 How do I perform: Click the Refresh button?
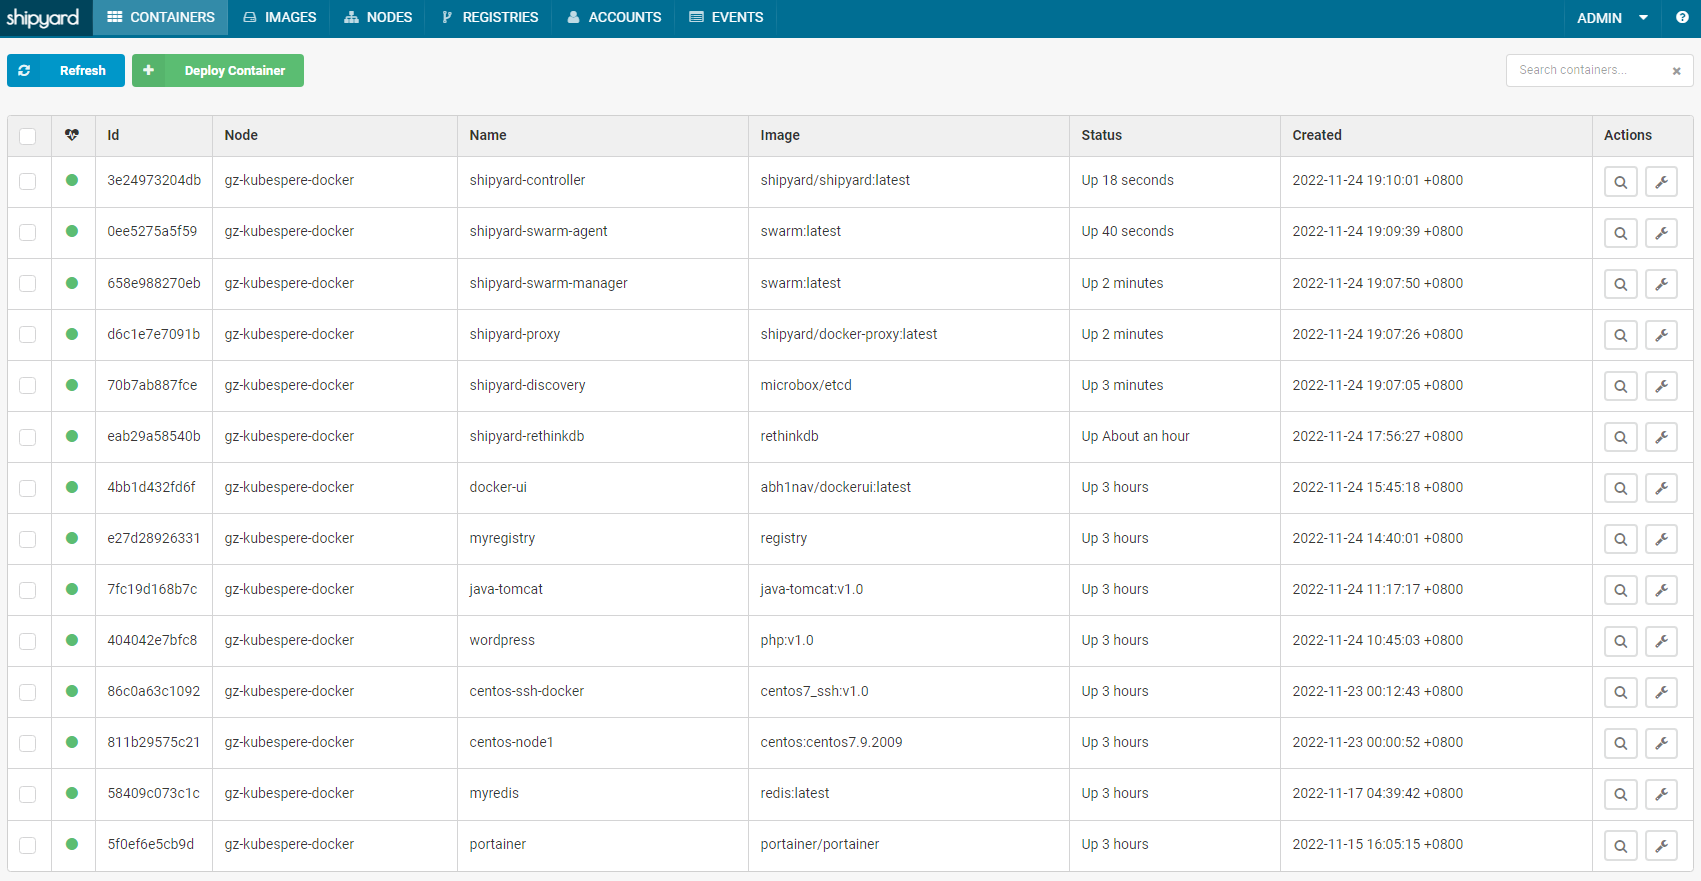click(66, 71)
